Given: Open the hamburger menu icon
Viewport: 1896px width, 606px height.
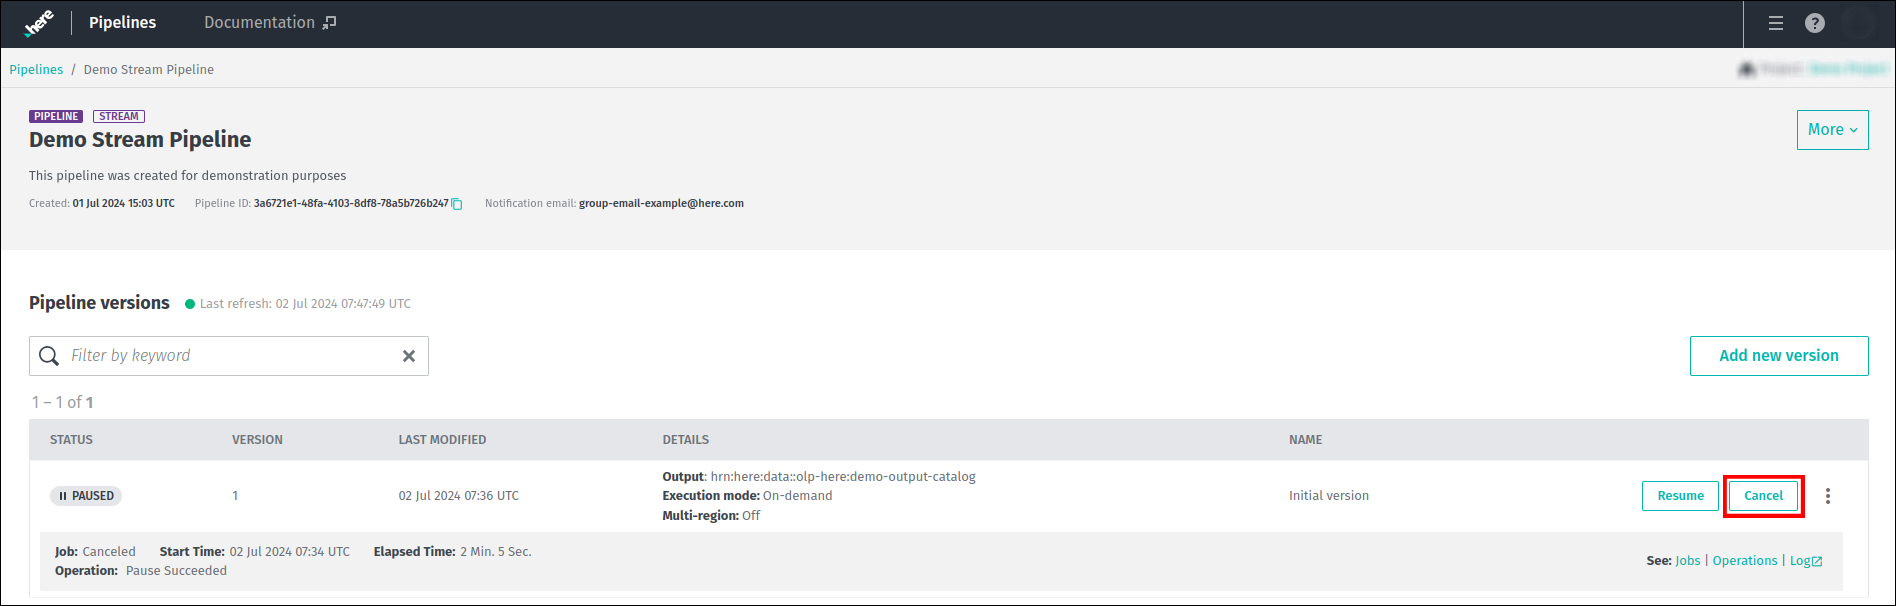Looking at the screenshot, I should [1776, 23].
